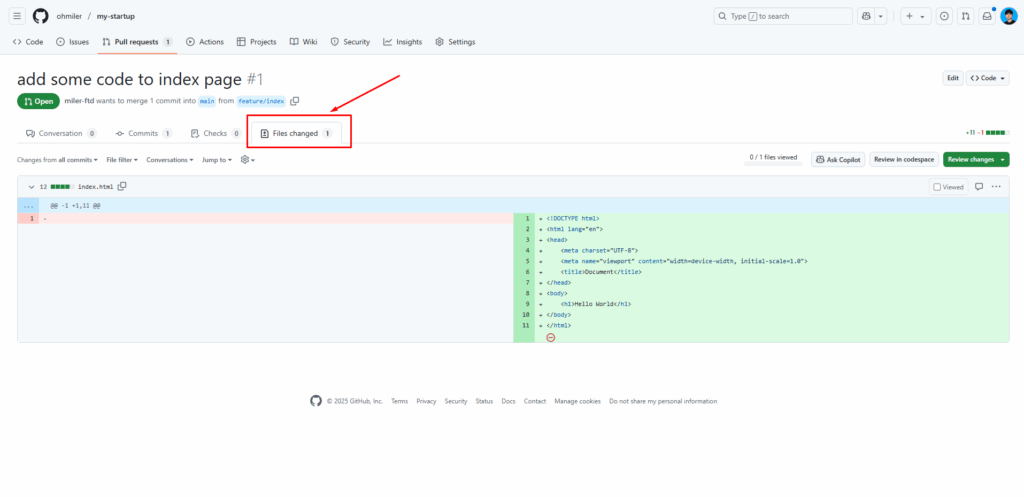Open the pull requests icon in header

965,16
